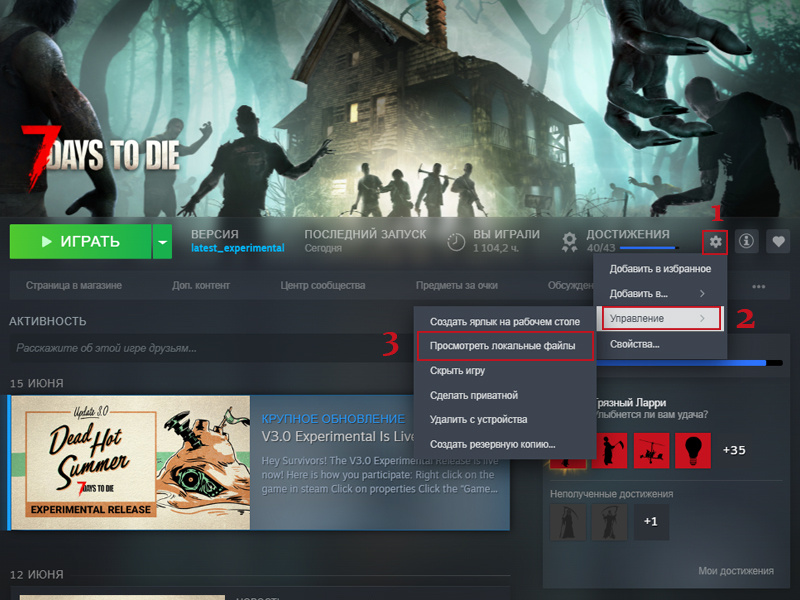Click the three-dots more links button
800x600 pixels.
click(759, 286)
